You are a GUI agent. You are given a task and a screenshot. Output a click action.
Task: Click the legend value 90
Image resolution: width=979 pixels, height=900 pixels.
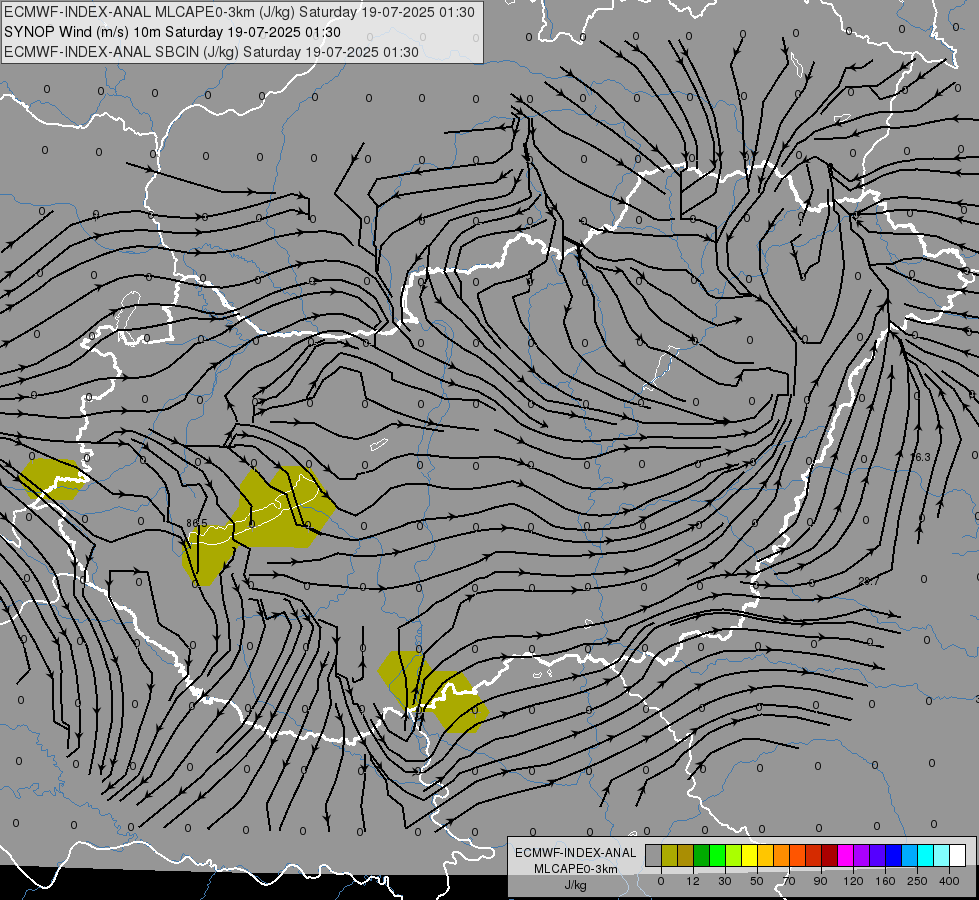821,881
